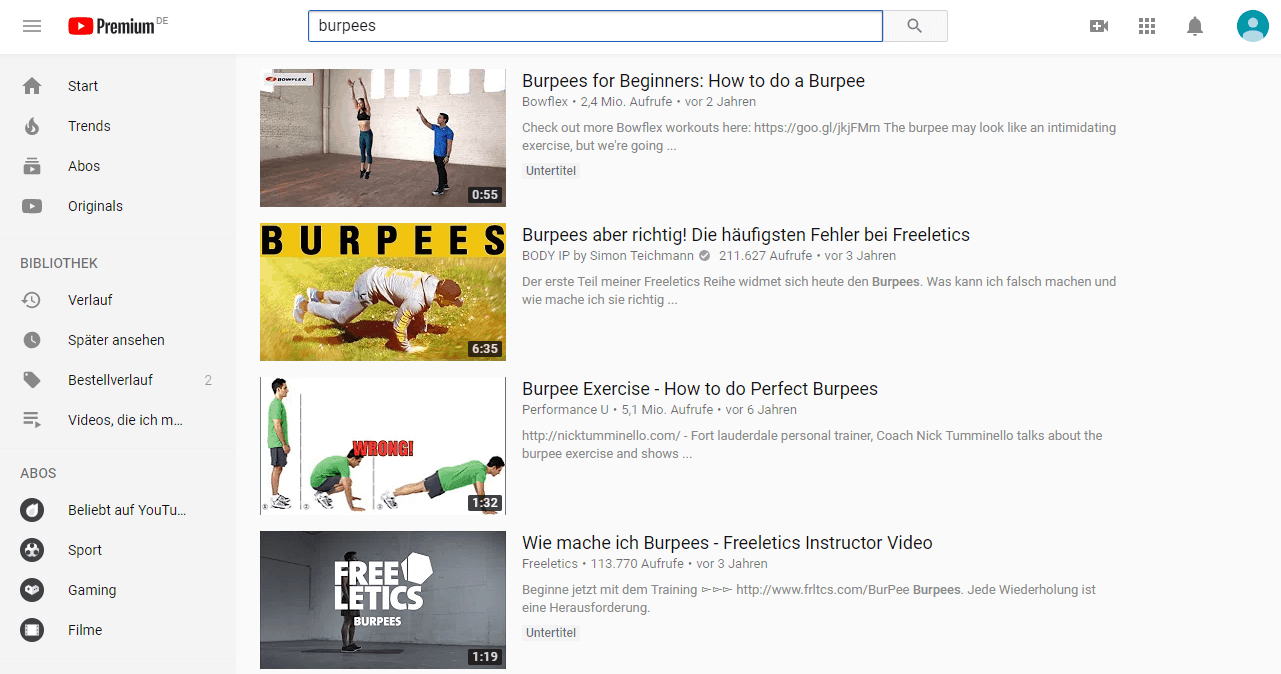Open title Wie mache ich Burpees
Screen dimensions: 1281x674
pos(727,543)
